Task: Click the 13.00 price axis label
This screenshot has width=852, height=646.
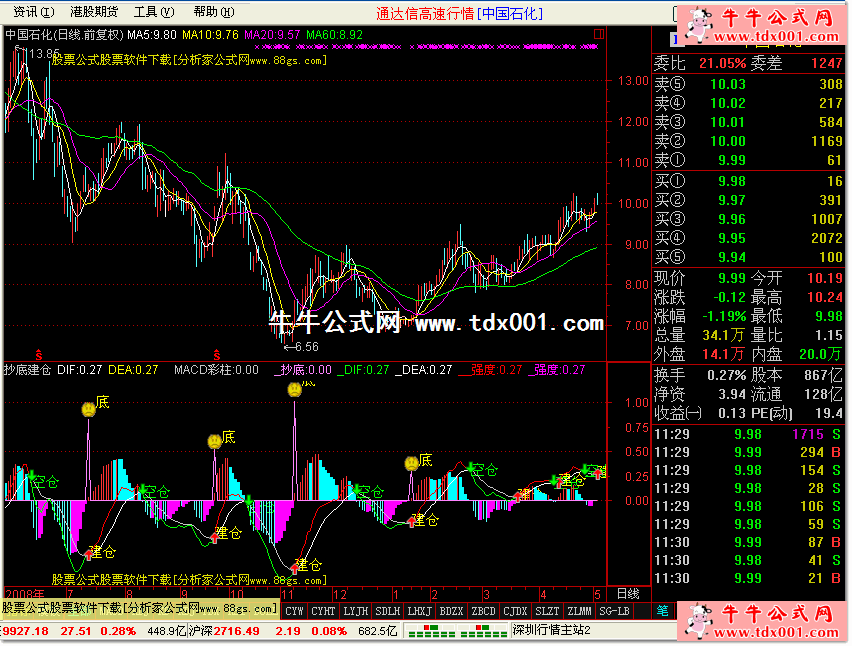Action: pos(633,81)
